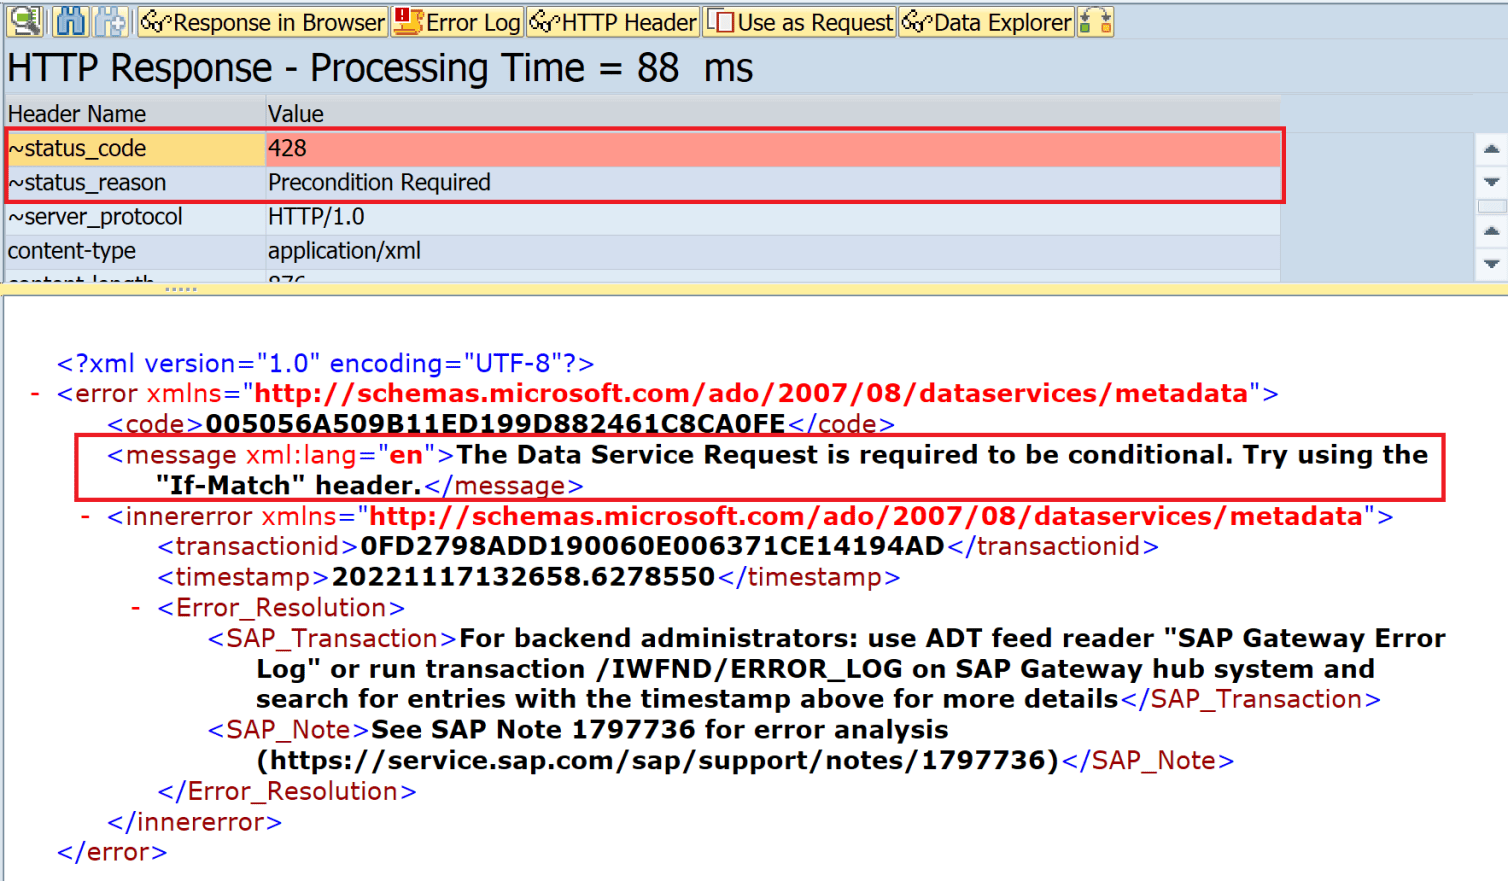Open Response in Browser

click(x=262, y=22)
